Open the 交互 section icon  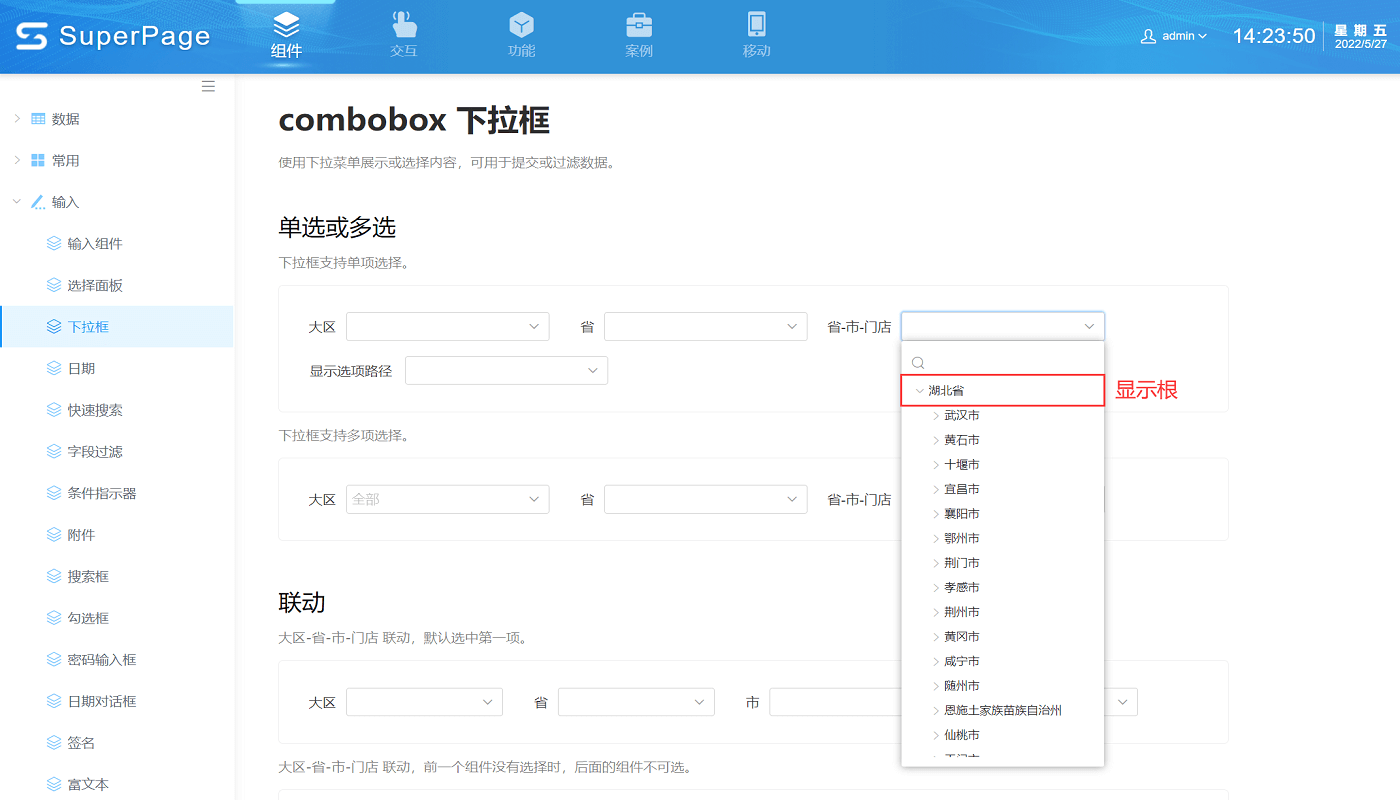[x=404, y=25]
